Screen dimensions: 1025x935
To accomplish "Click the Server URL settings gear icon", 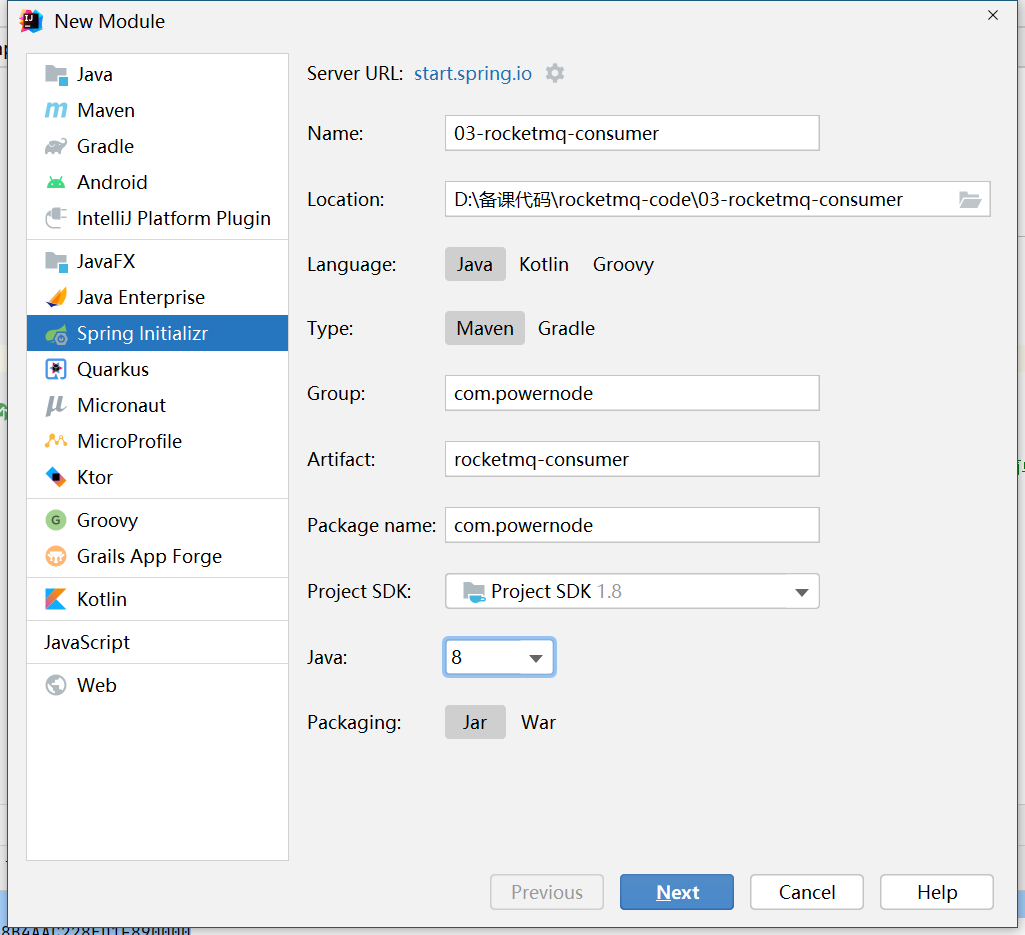I will click(555, 73).
